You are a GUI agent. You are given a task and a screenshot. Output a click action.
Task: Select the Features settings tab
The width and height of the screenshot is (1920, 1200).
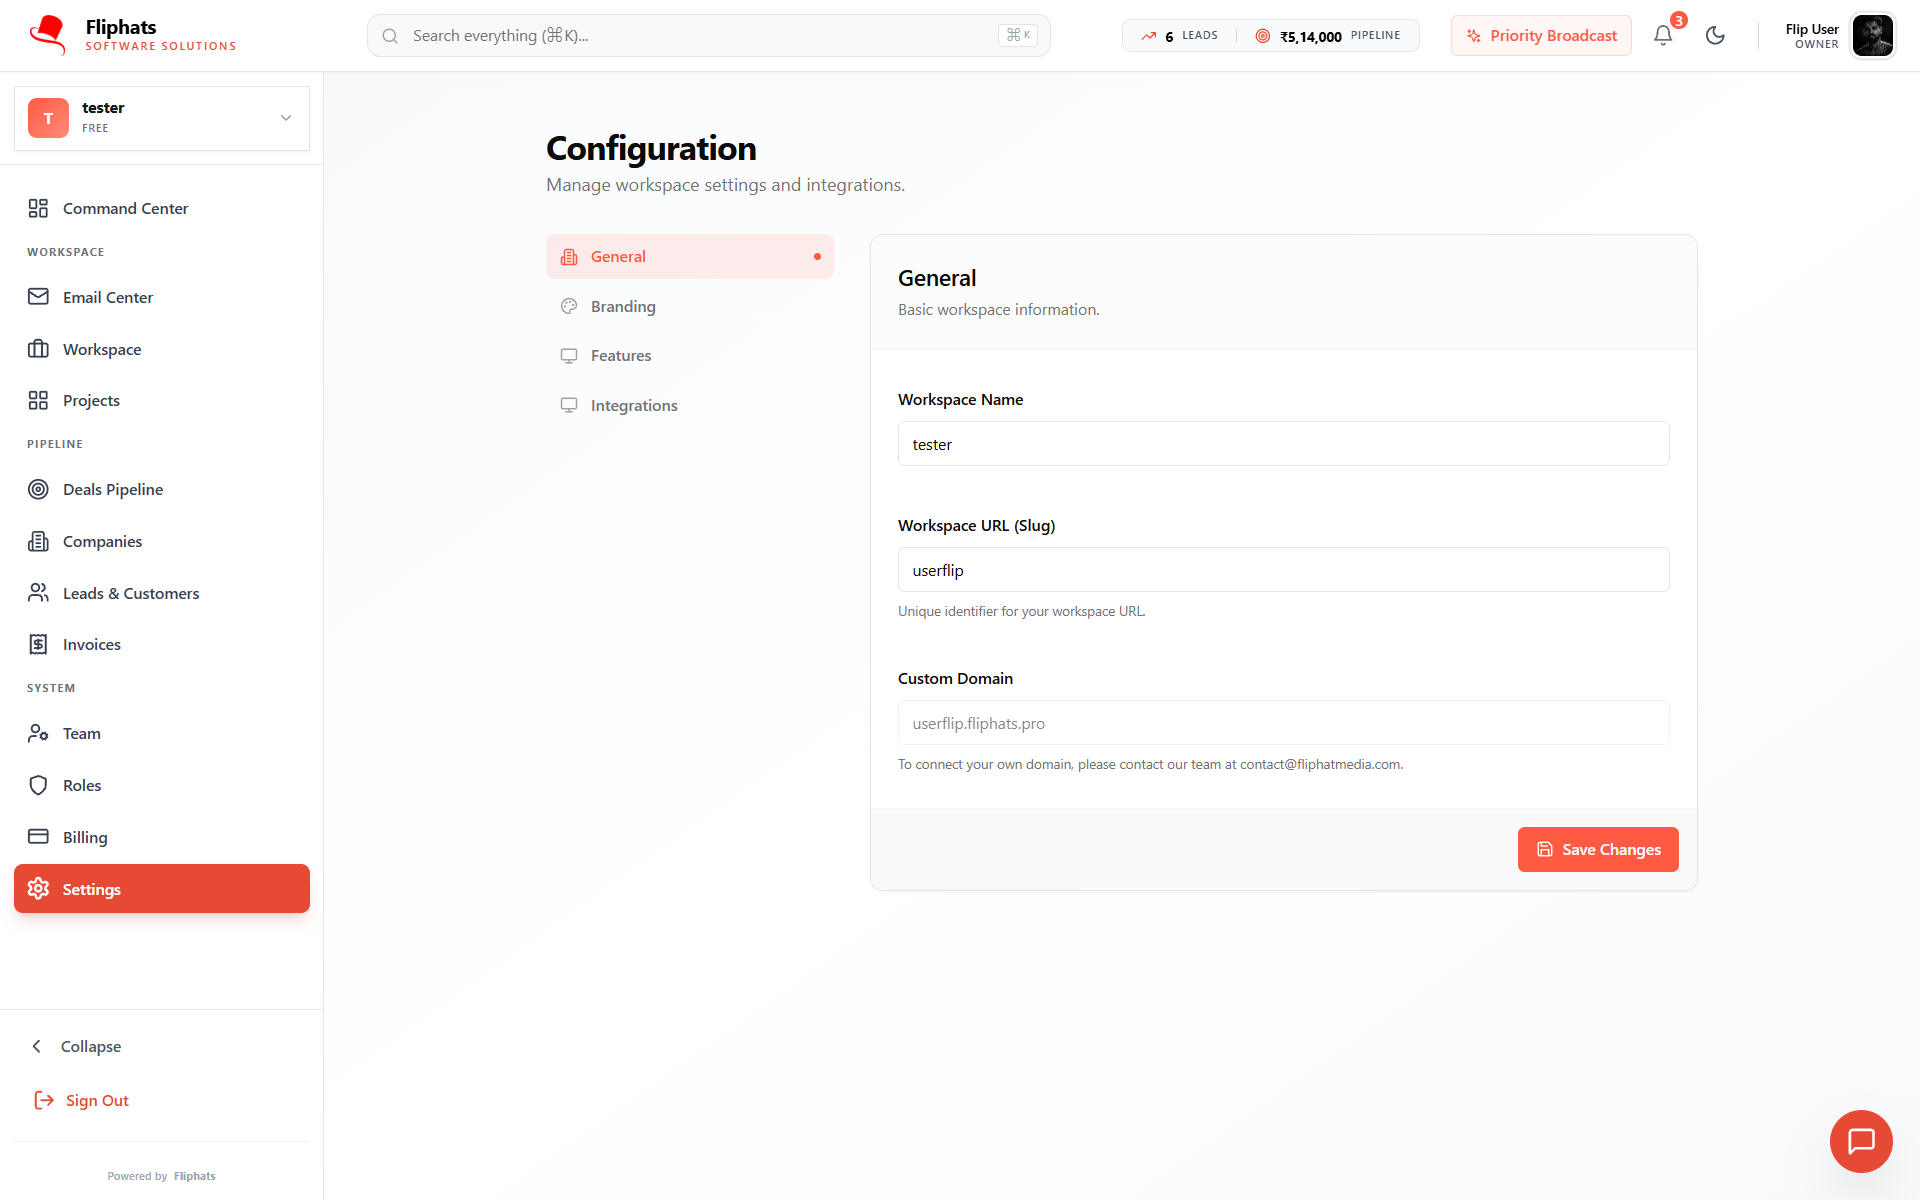click(x=620, y=355)
